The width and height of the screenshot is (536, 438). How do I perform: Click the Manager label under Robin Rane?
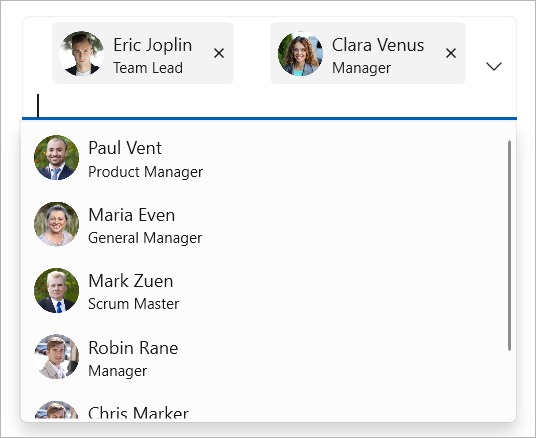[x=118, y=371]
